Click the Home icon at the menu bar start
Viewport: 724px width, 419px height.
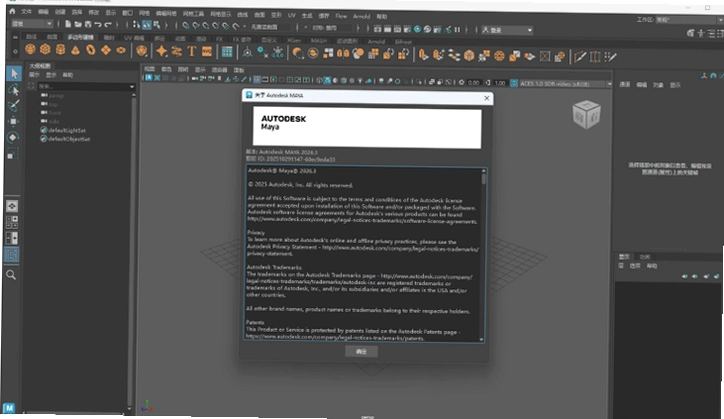(x=12, y=11)
